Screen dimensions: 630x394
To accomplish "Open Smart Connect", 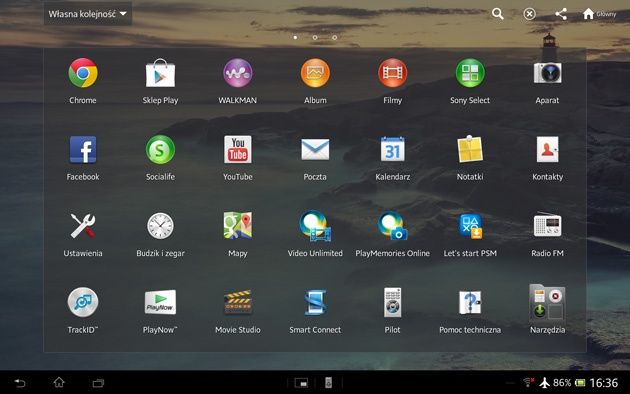I will [x=315, y=302].
